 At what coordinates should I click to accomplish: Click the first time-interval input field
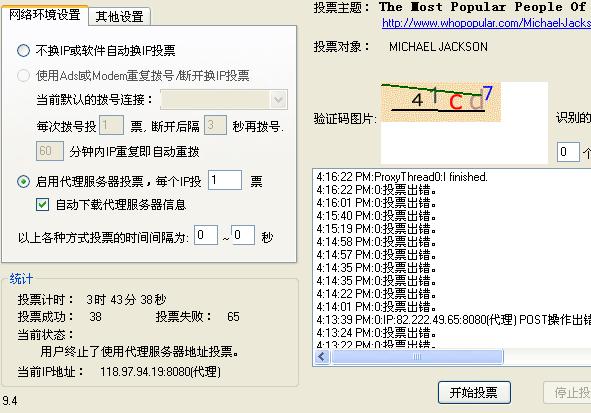tap(206, 235)
